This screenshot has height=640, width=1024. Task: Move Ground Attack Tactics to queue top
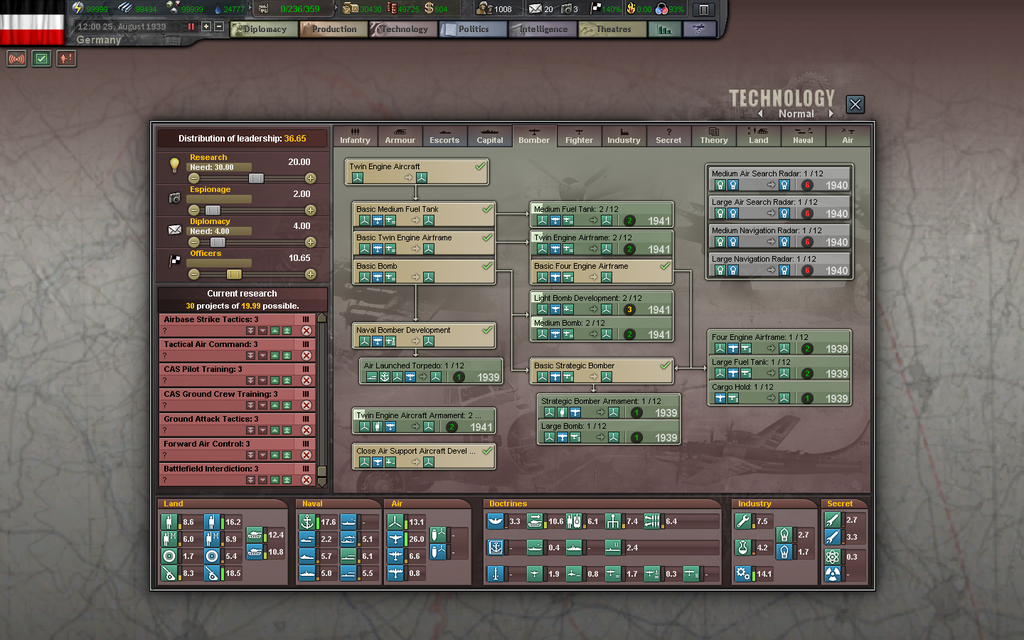pos(287,430)
